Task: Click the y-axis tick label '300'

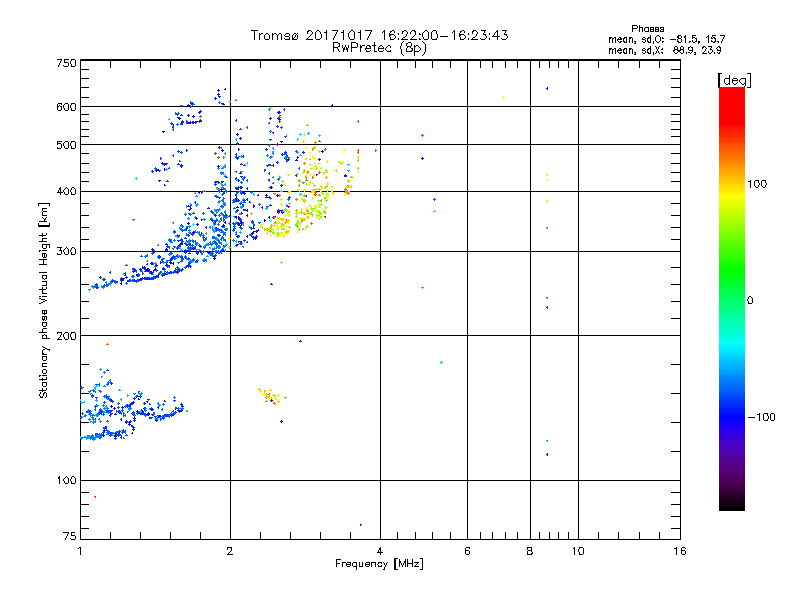Action: pos(66,252)
